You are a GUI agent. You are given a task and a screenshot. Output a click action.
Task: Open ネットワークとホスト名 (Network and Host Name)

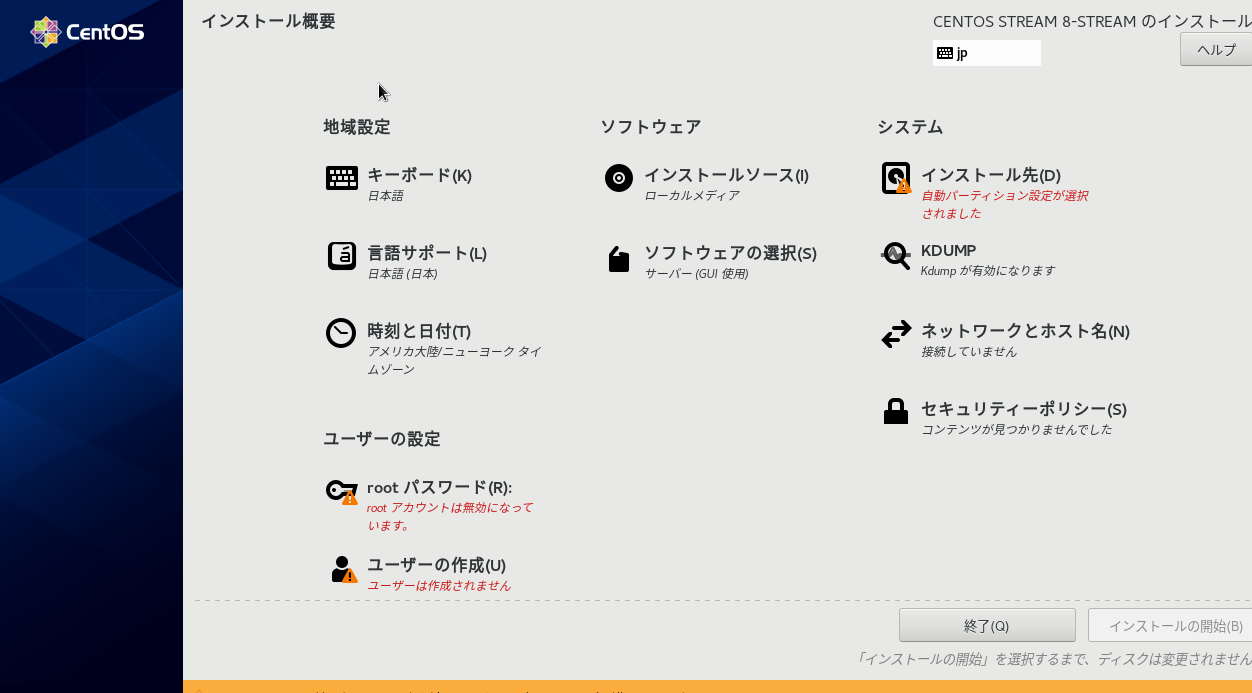[x=1024, y=331]
